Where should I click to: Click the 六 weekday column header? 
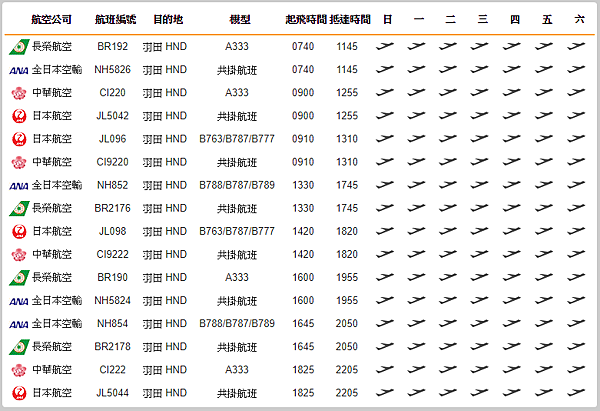[x=579, y=19]
